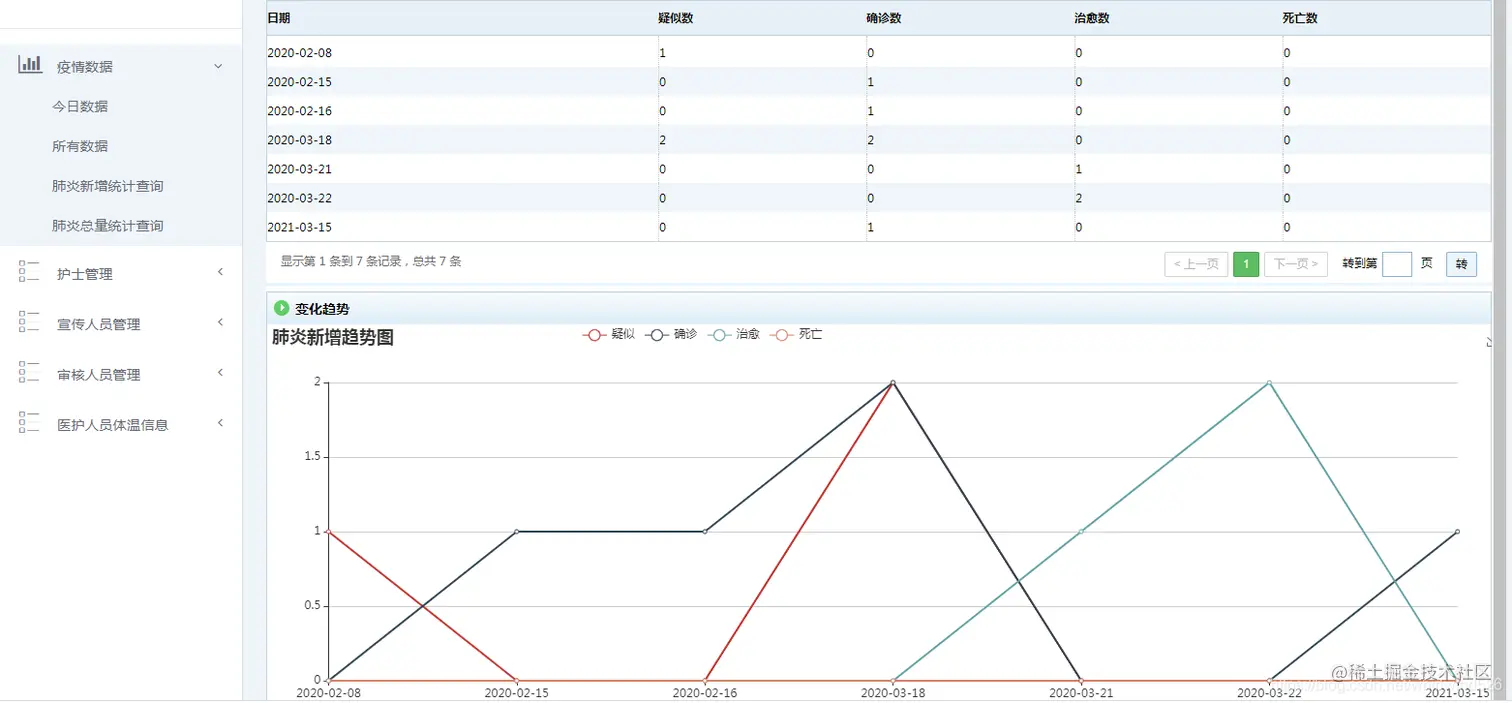The image size is (1512, 703).
Task: Toggle the 疑似 series in chart legend
Action: [609, 335]
